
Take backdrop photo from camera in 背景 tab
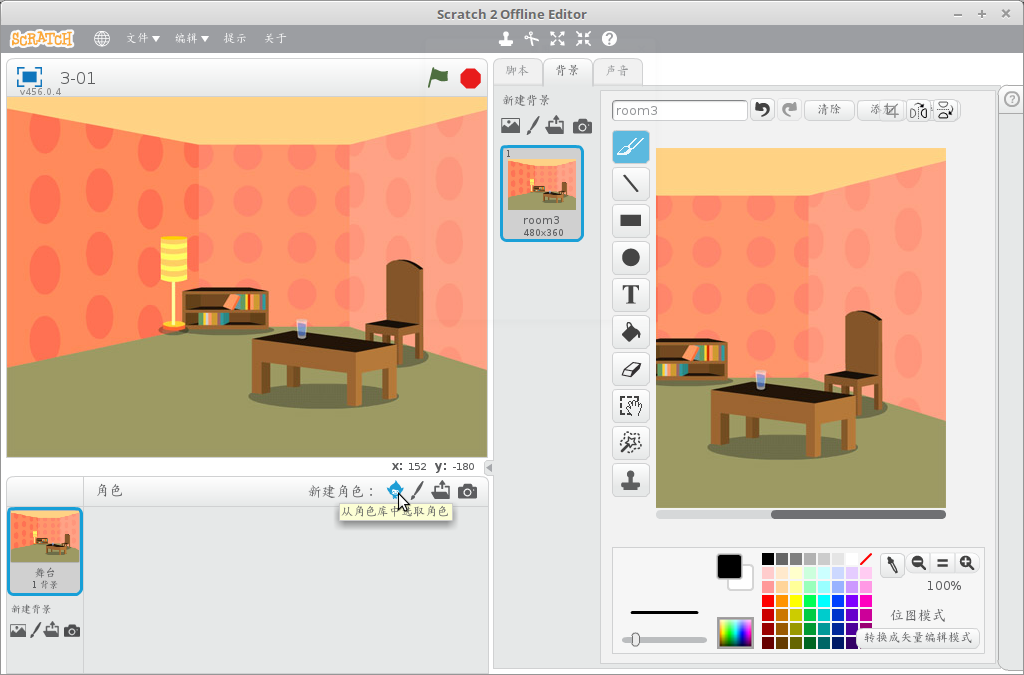coord(583,126)
